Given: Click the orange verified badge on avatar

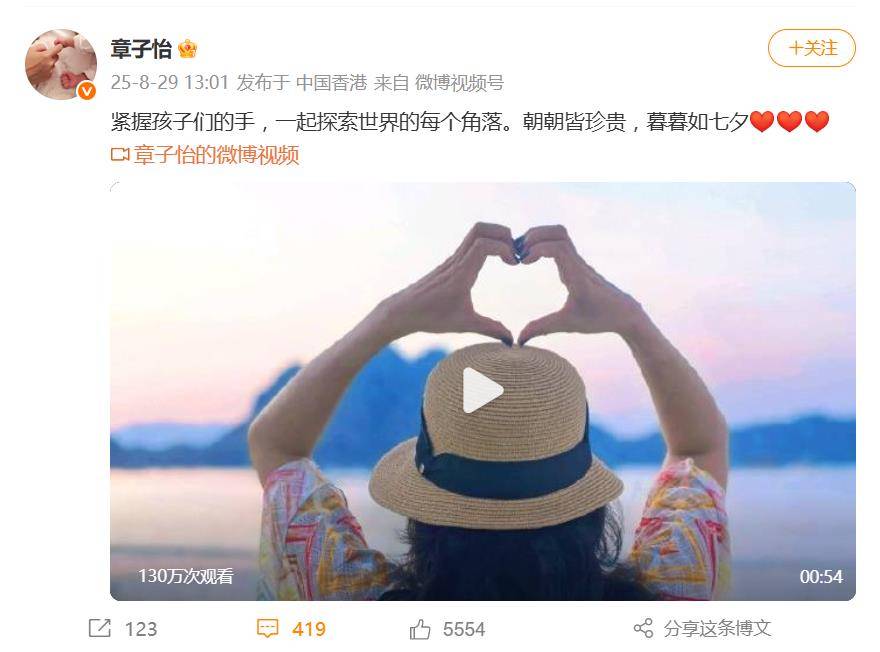Looking at the screenshot, I should point(86,90).
